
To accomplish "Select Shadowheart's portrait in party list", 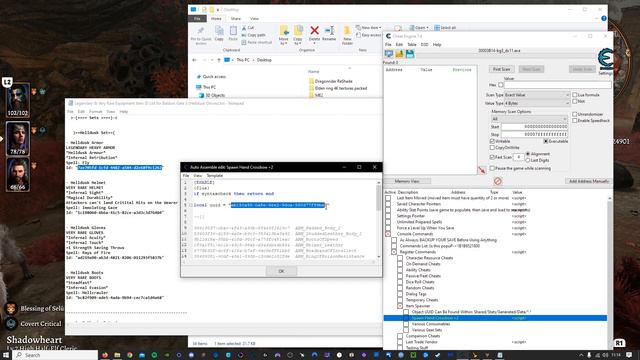I will [18, 138].
